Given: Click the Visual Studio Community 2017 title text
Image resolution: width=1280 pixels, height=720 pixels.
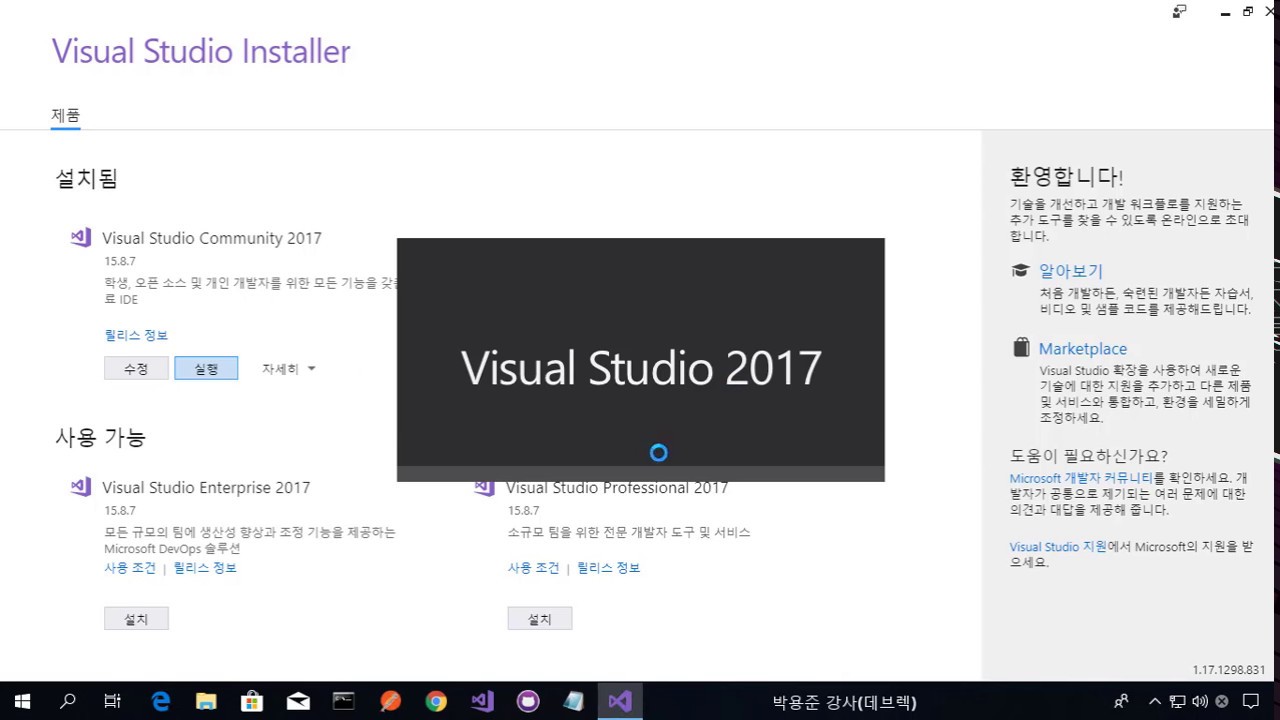Looking at the screenshot, I should (x=212, y=238).
